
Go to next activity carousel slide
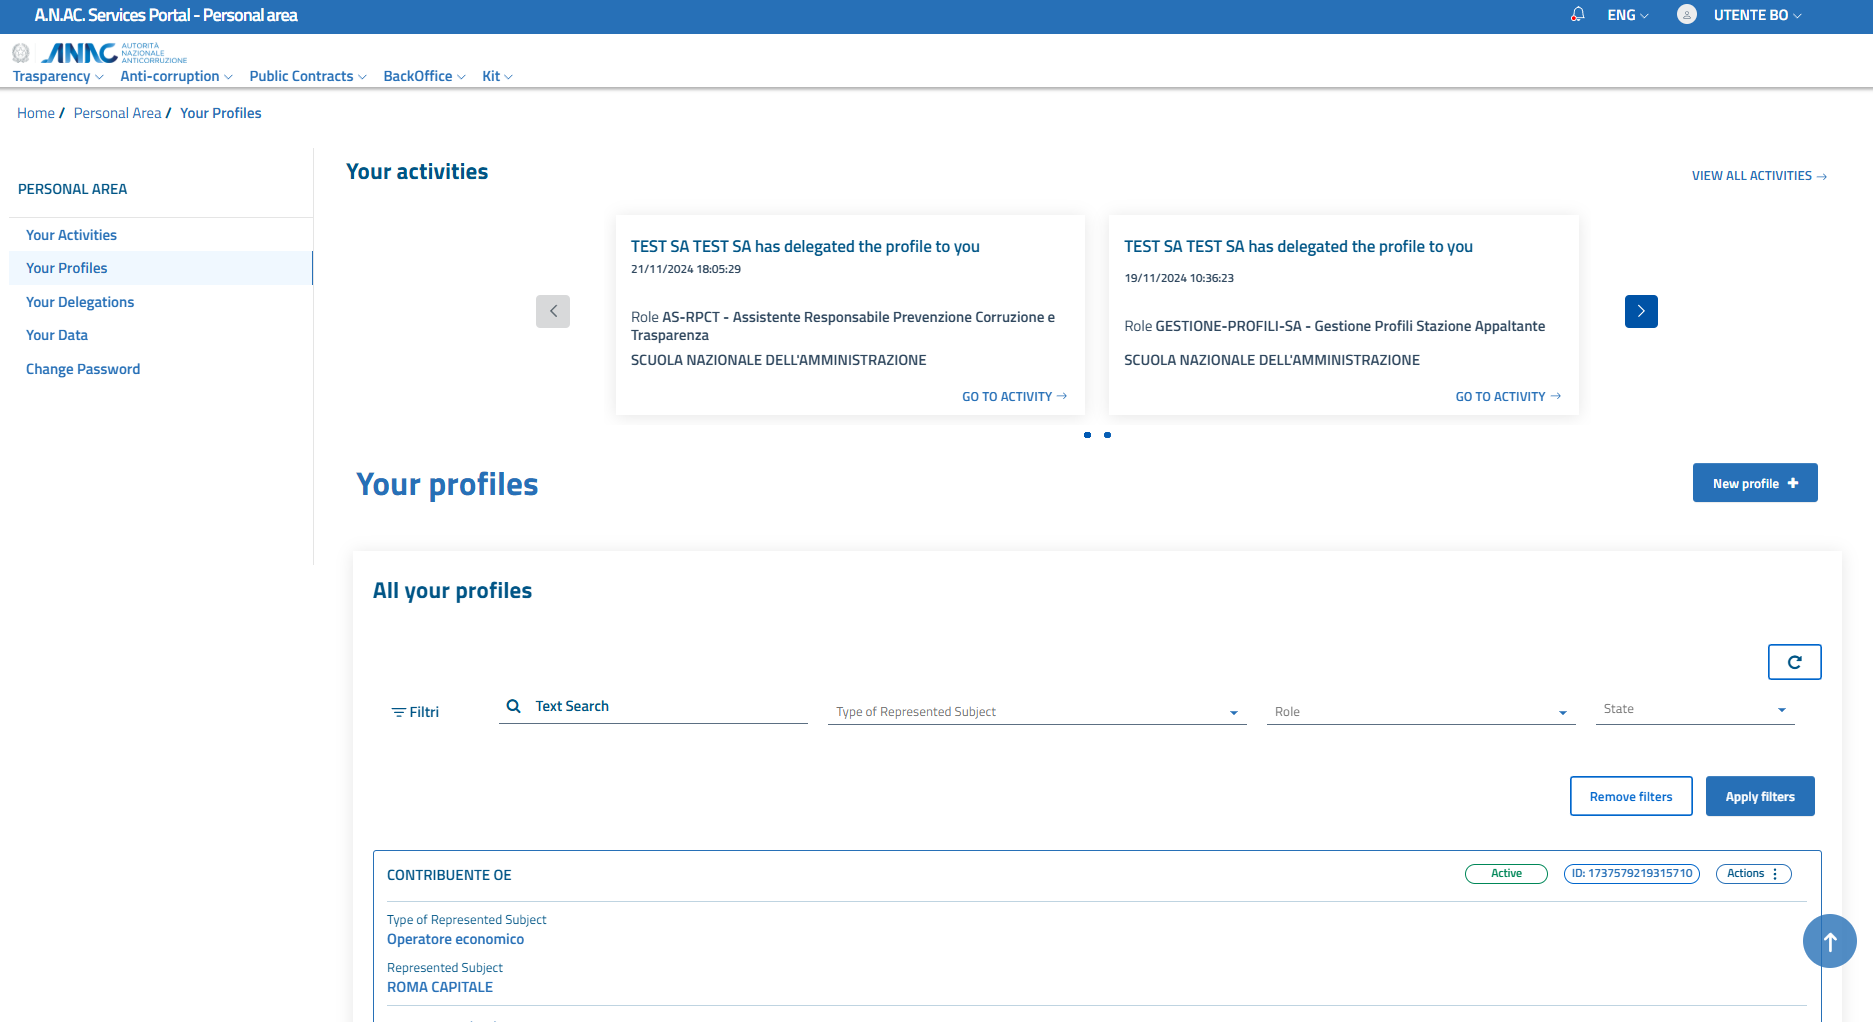coord(1640,311)
